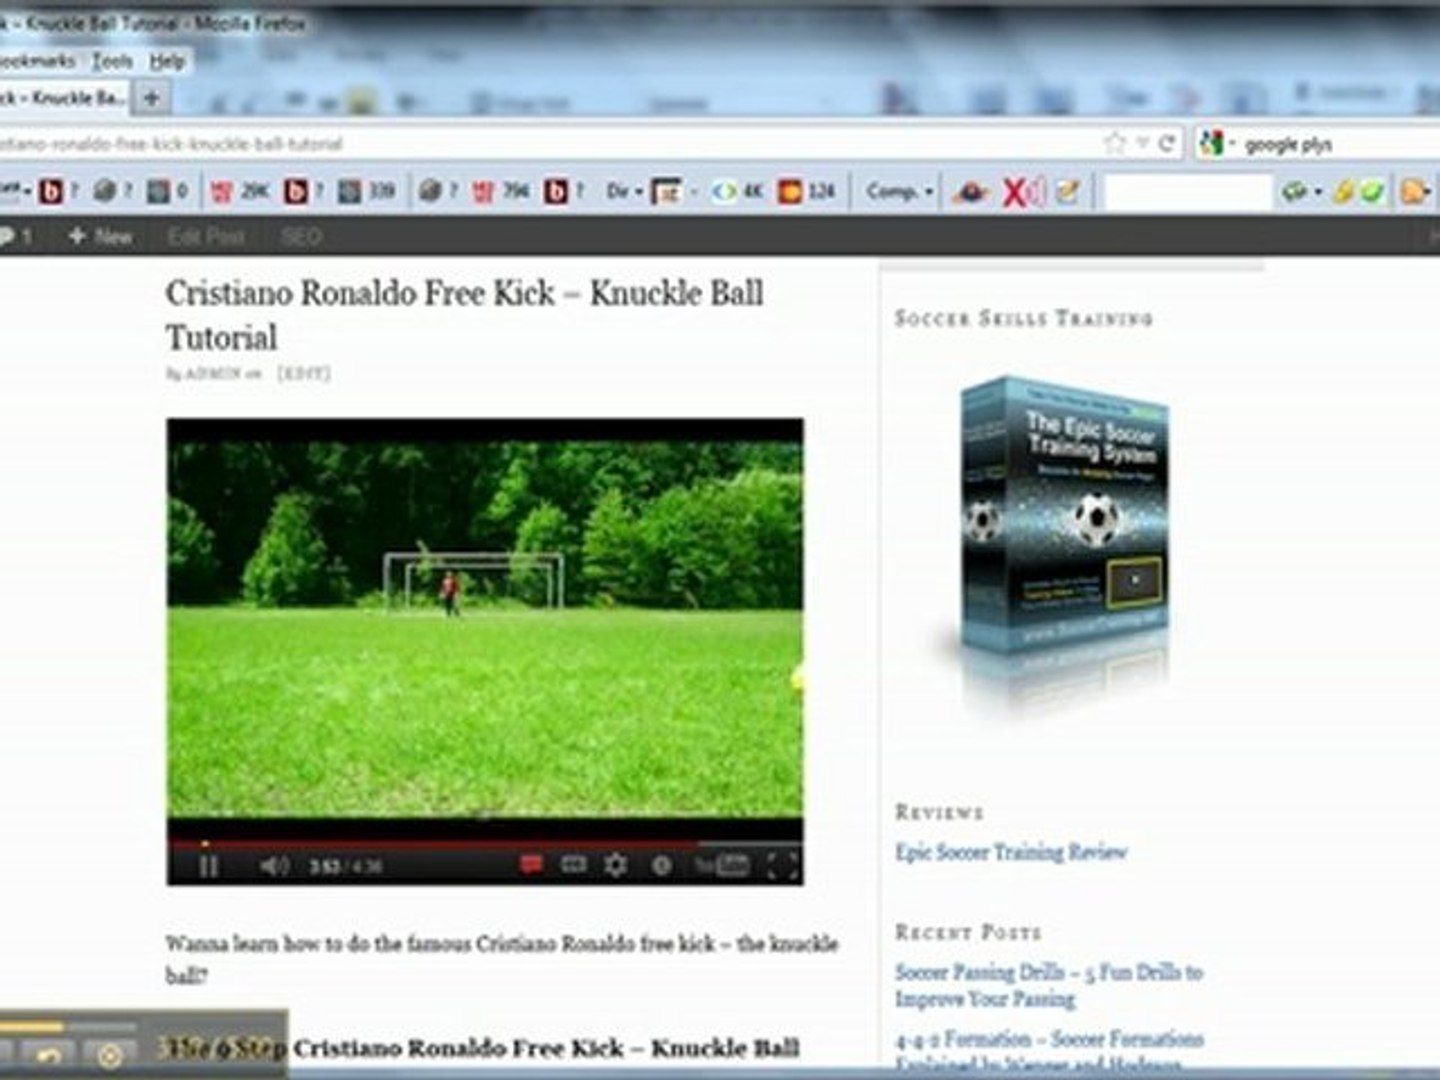Click the video frame showing the goal
The image size is (1440, 1080).
tap(485, 629)
